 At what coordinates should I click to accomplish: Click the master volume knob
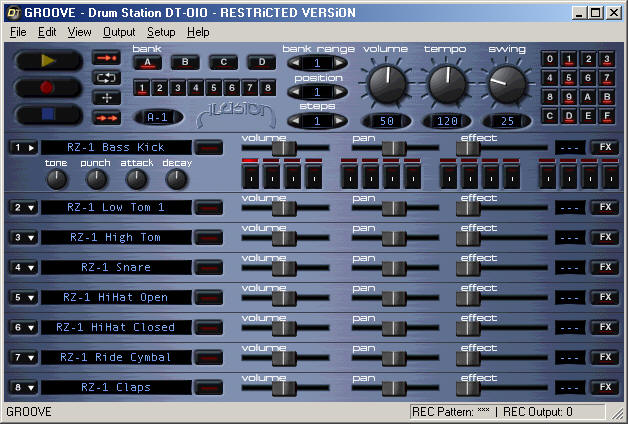387,84
